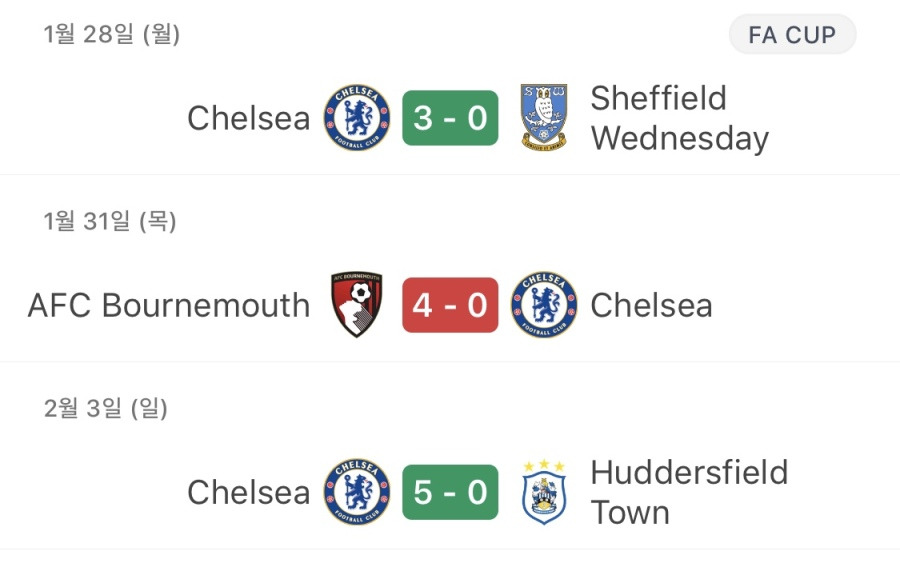Click the 1월 31일 (목) date label
This screenshot has height=567, width=900.
110,221
